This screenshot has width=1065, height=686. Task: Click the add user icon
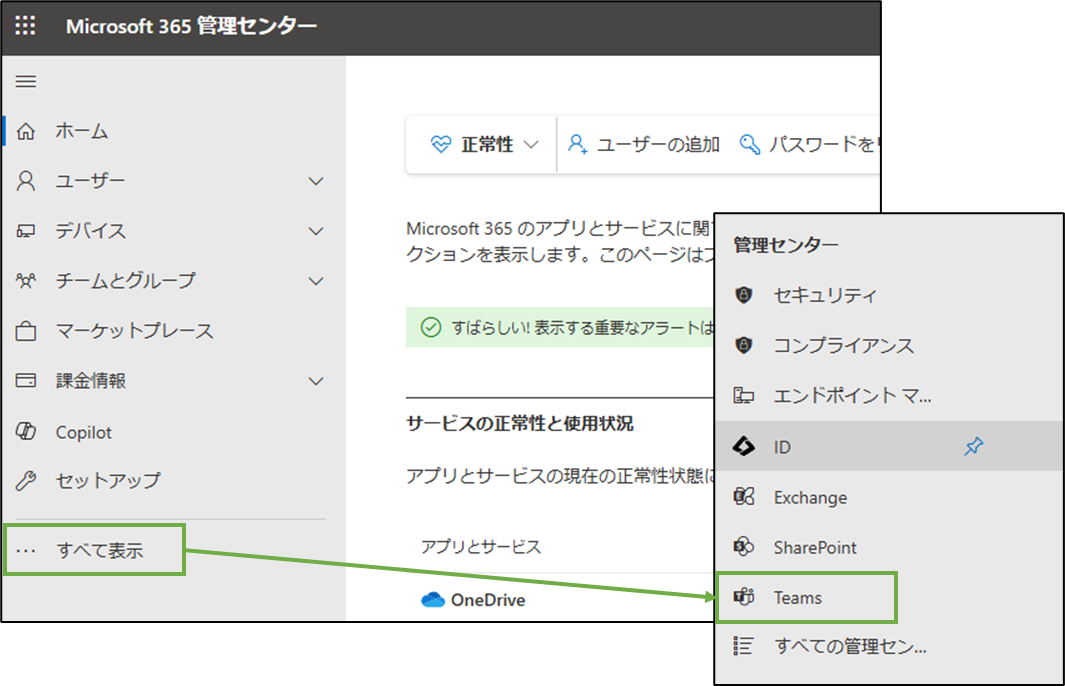(x=577, y=144)
